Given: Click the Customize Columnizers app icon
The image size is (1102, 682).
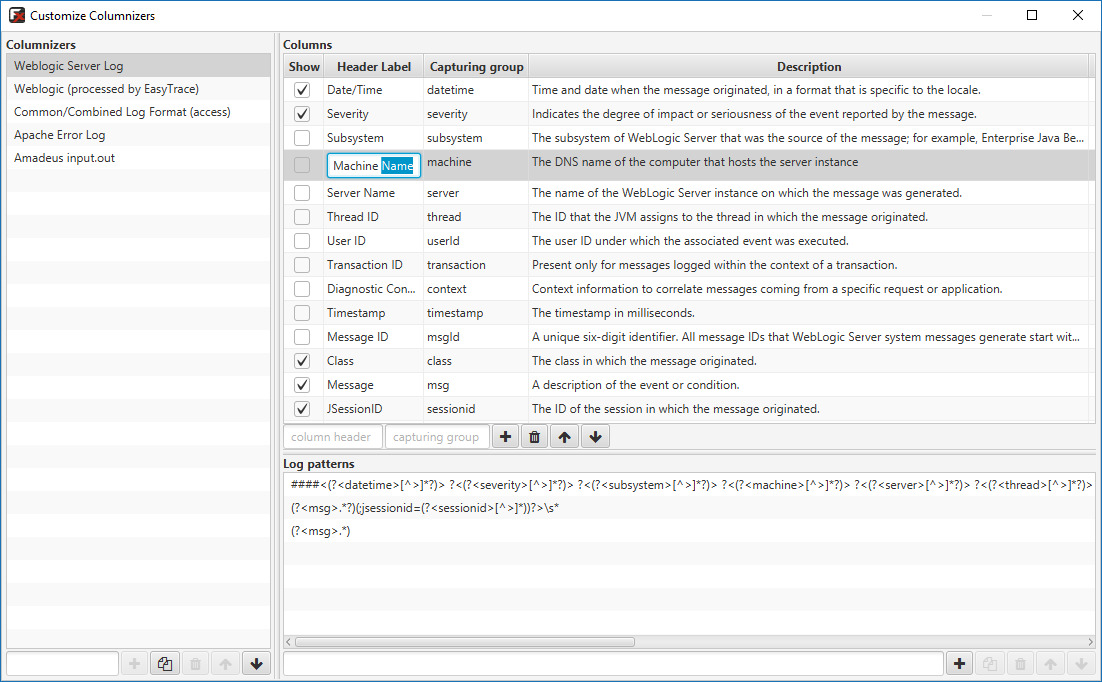Looking at the screenshot, I should (x=16, y=15).
